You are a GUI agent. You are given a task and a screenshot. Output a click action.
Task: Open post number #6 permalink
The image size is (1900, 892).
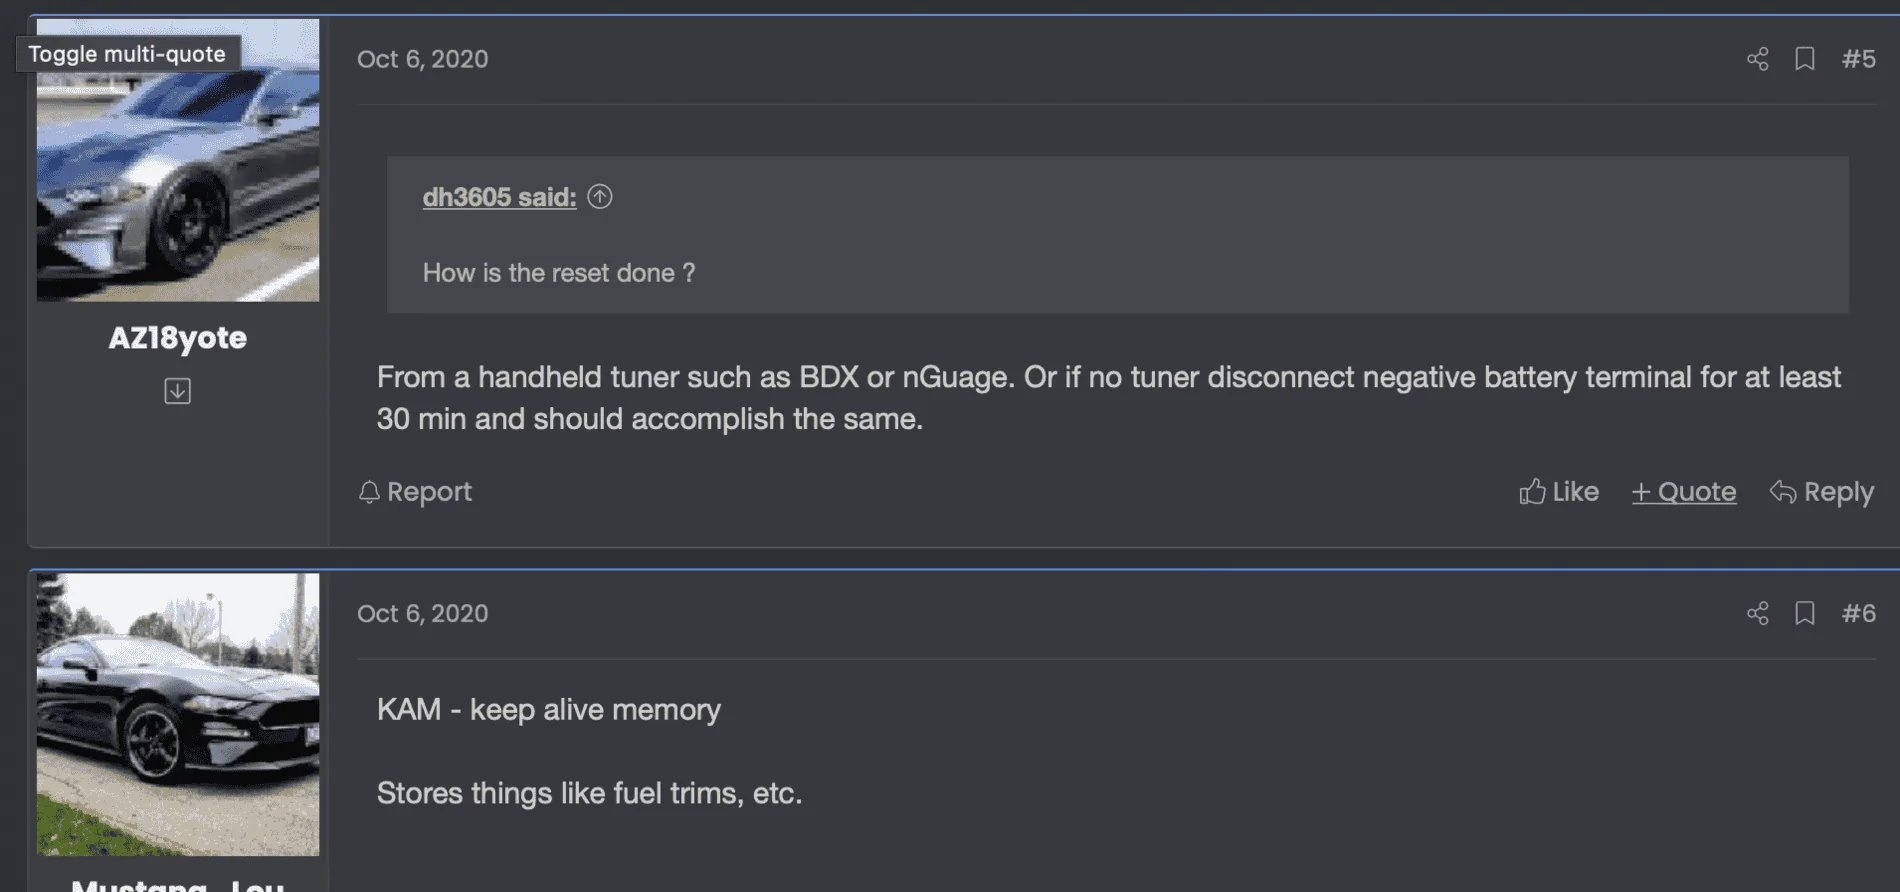coord(1859,613)
